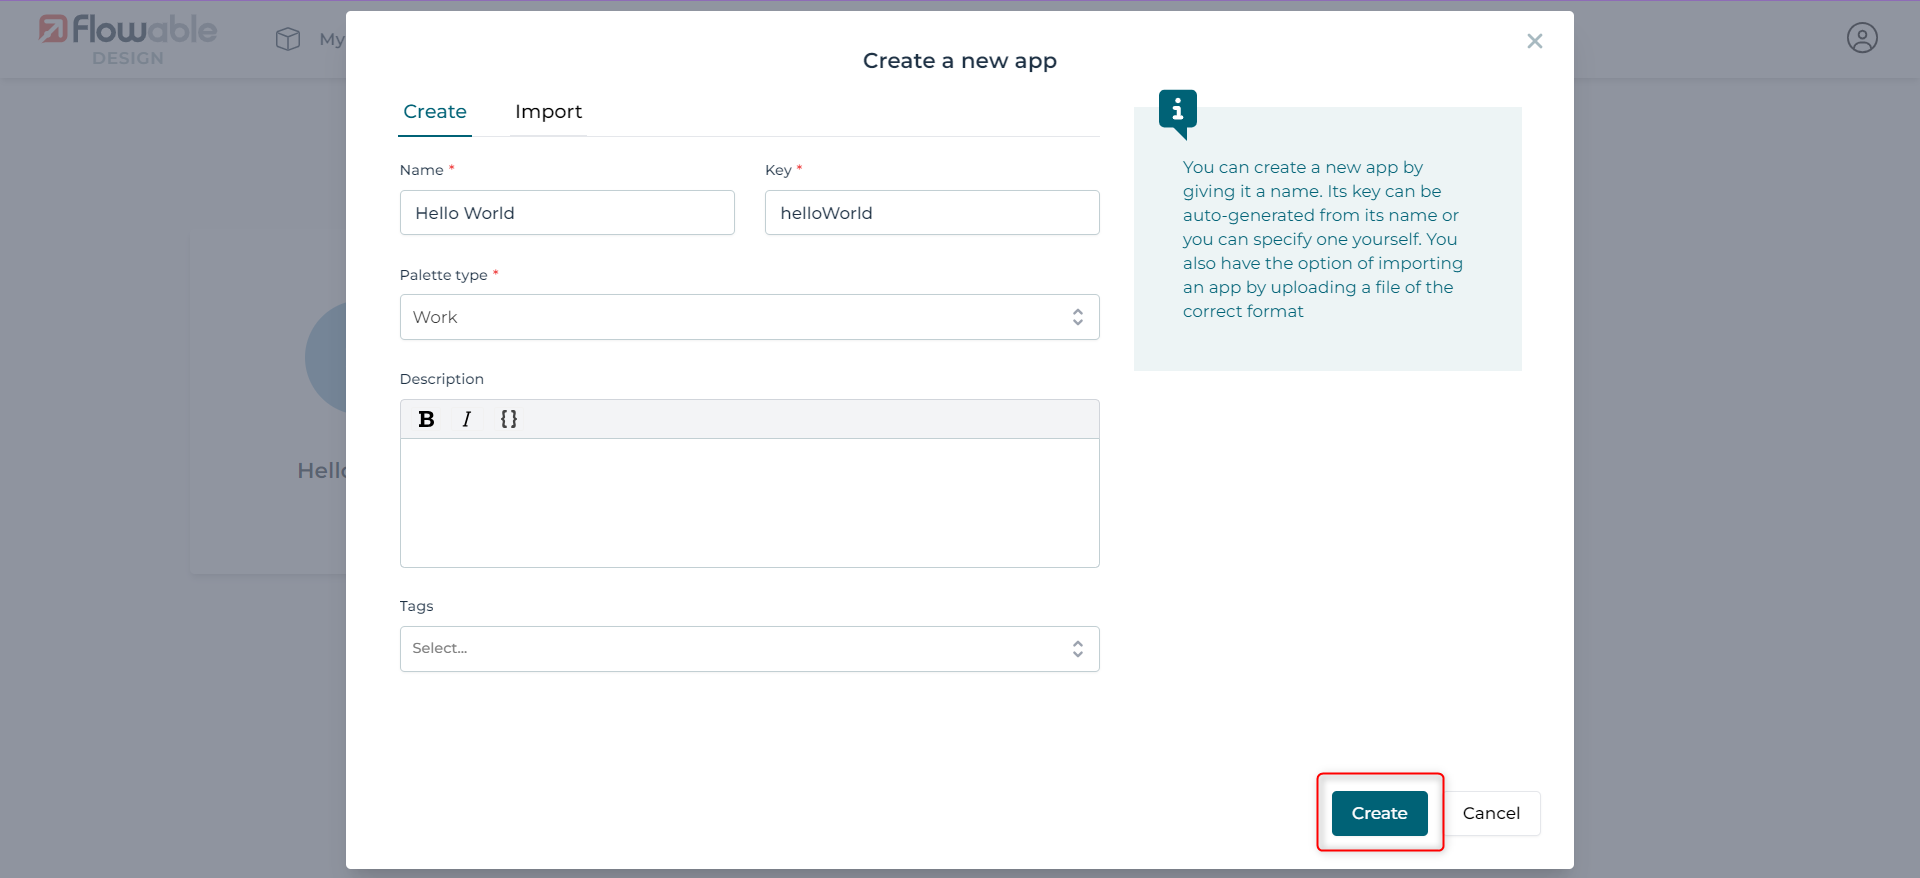
Task: Toggle bold formatting in Description
Action: (x=426, y=419)
